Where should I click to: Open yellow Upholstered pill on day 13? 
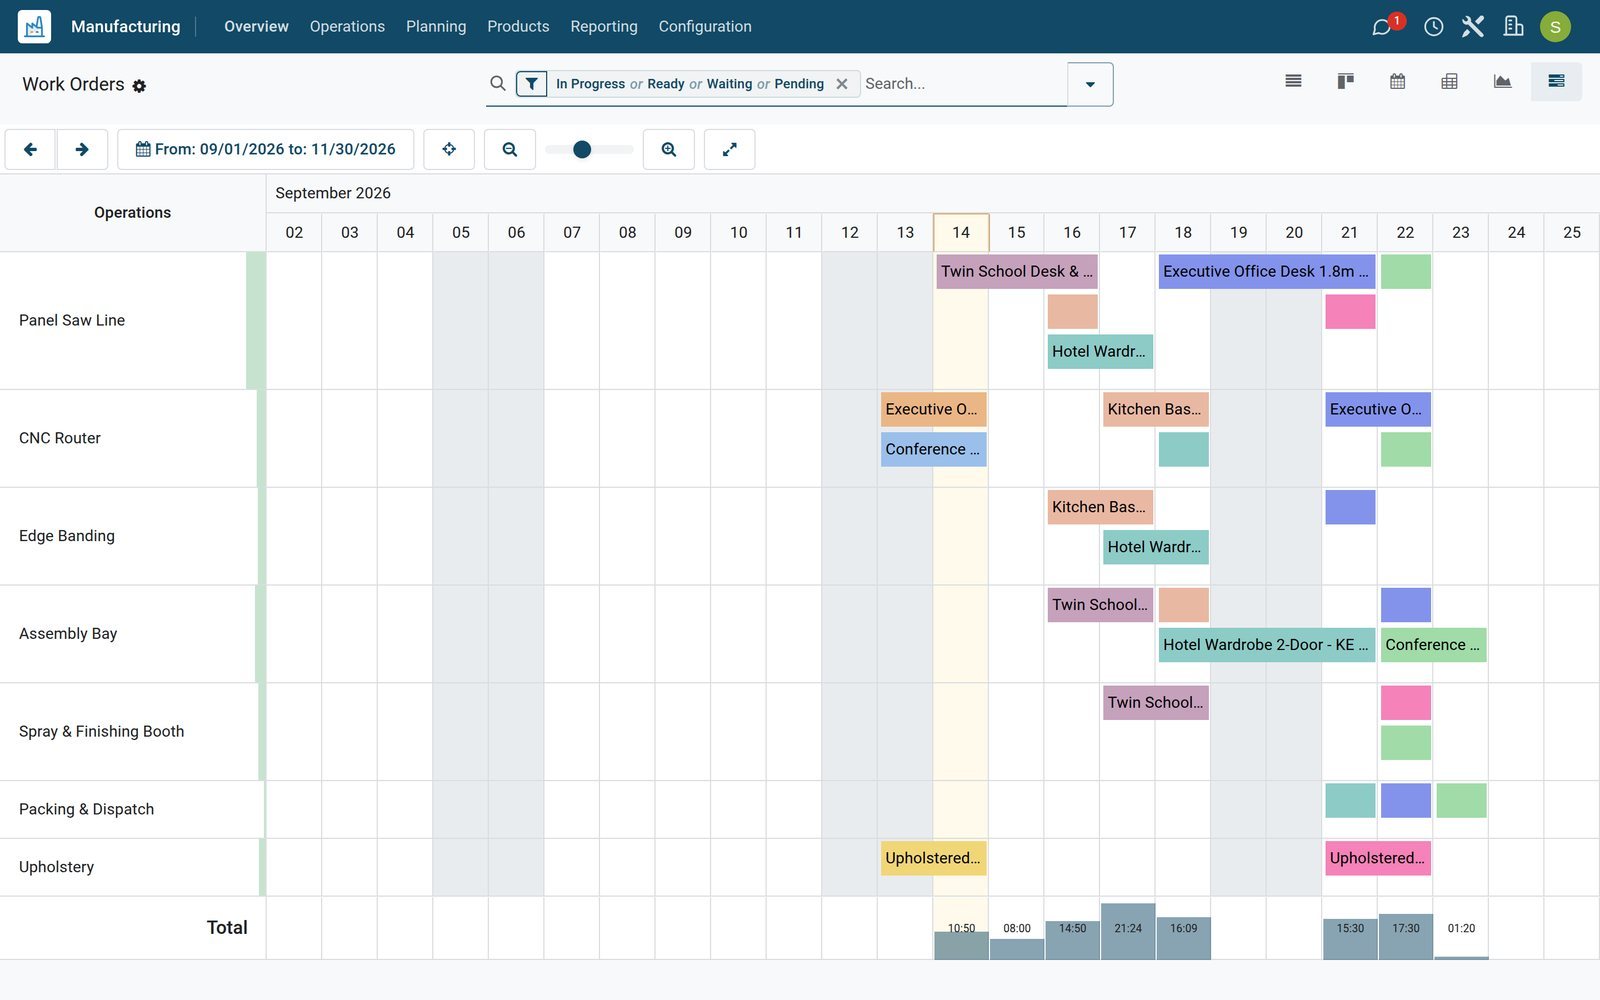[934, 858]
